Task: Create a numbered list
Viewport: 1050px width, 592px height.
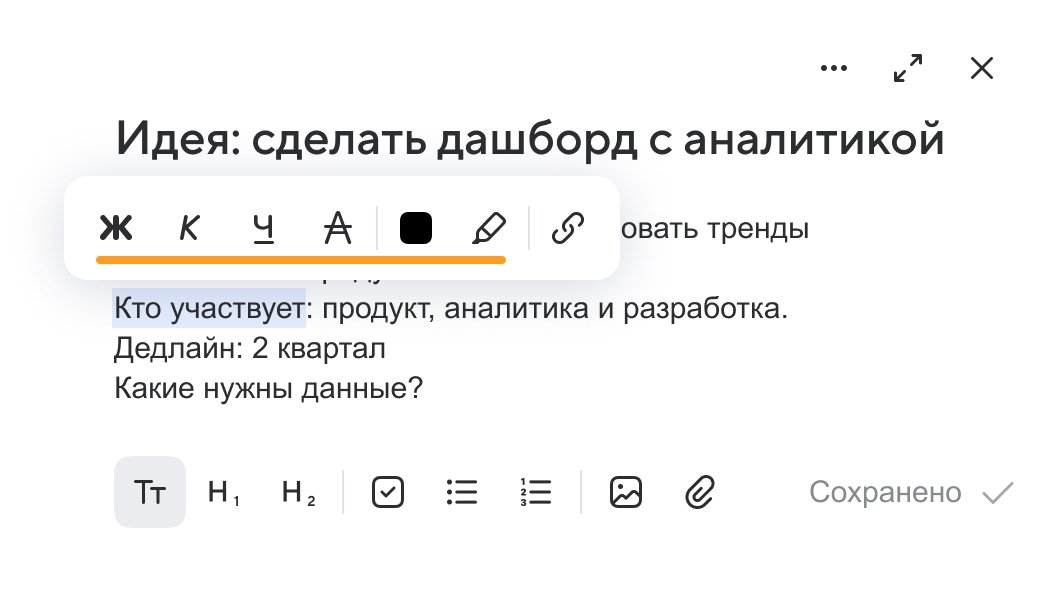Action: click(x=536, y=492)
